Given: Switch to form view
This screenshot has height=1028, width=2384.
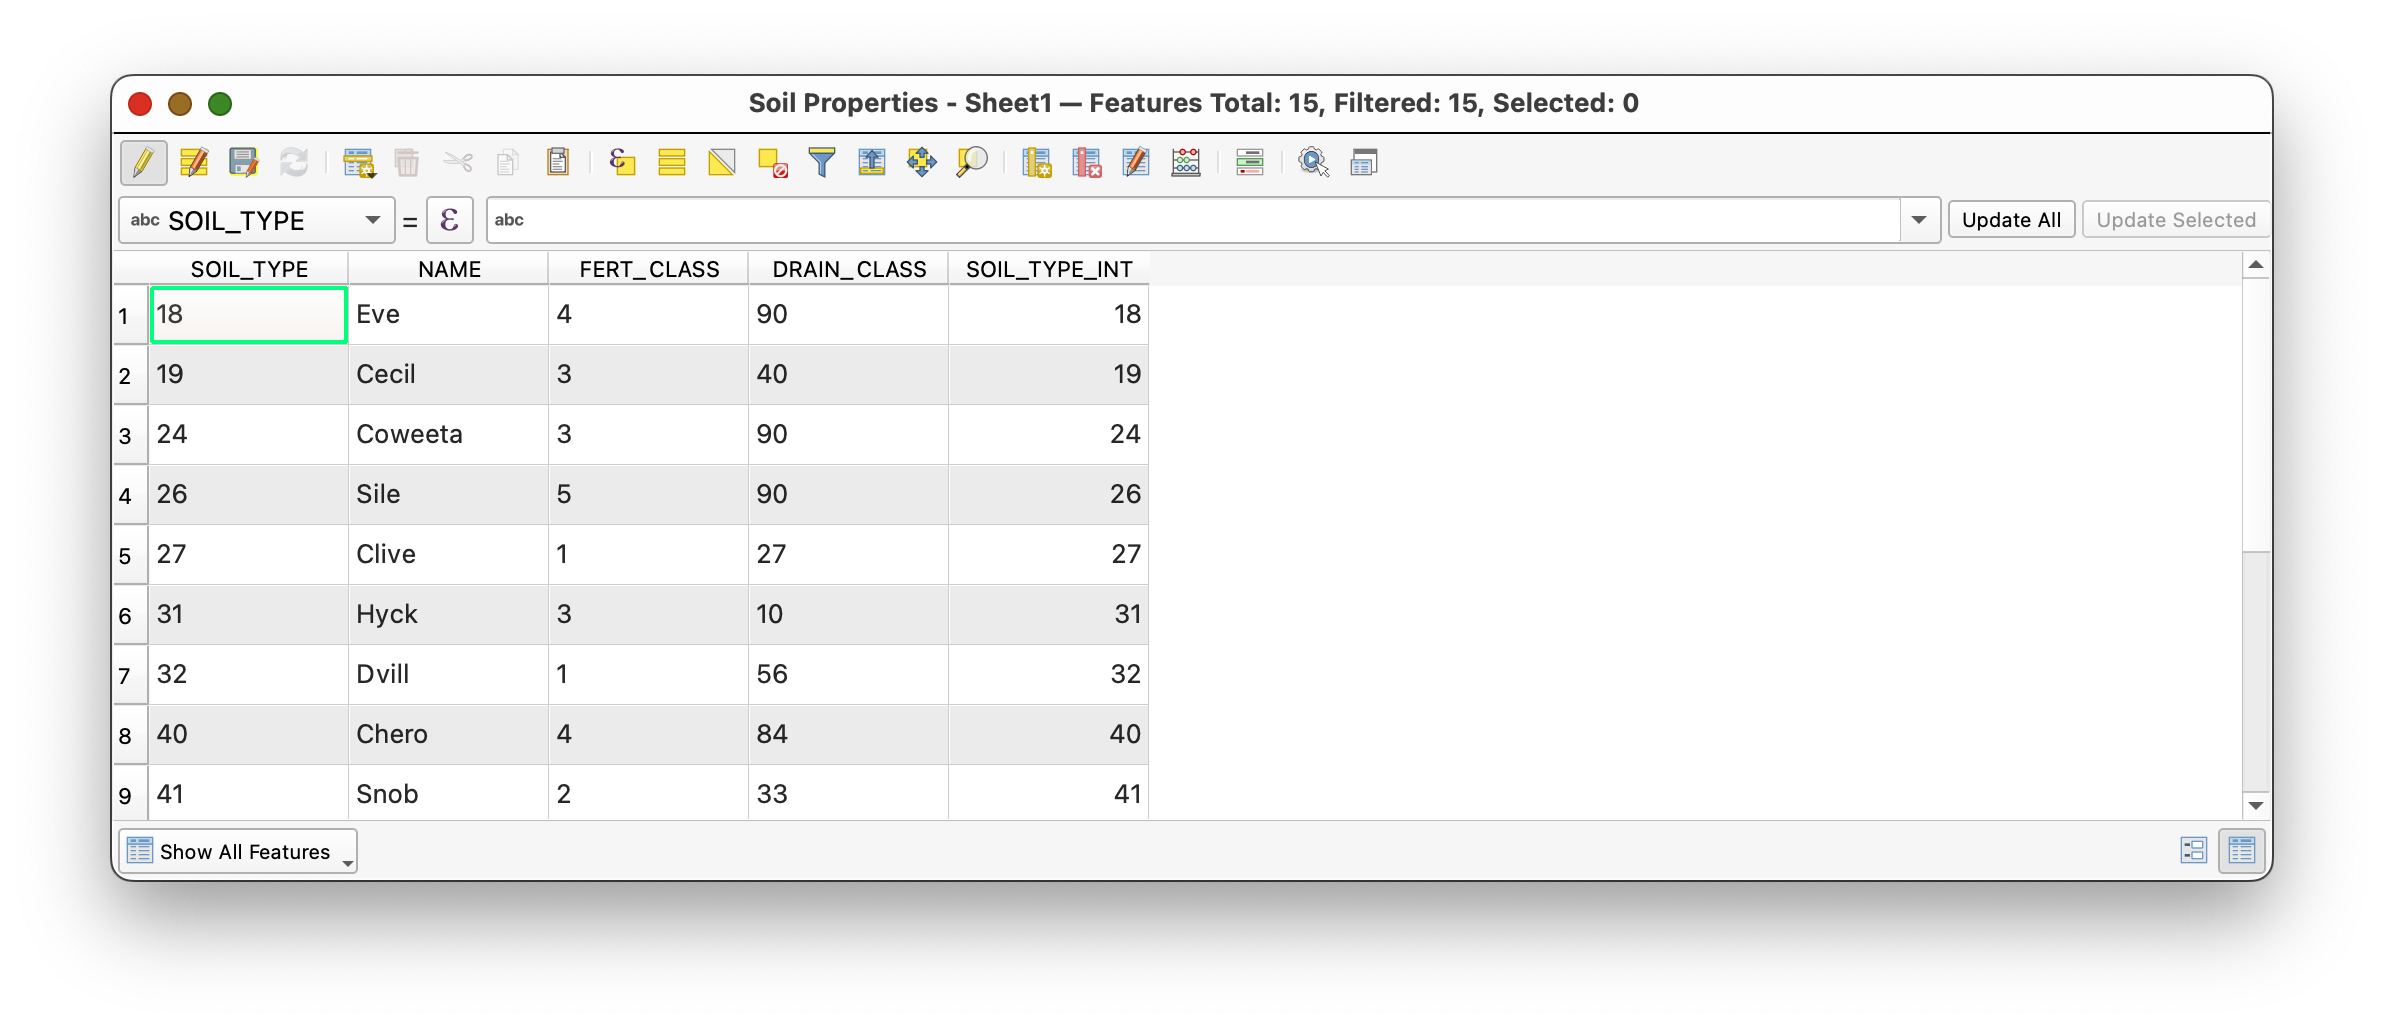Looking at the screenshot, I should pos(2193,851).
